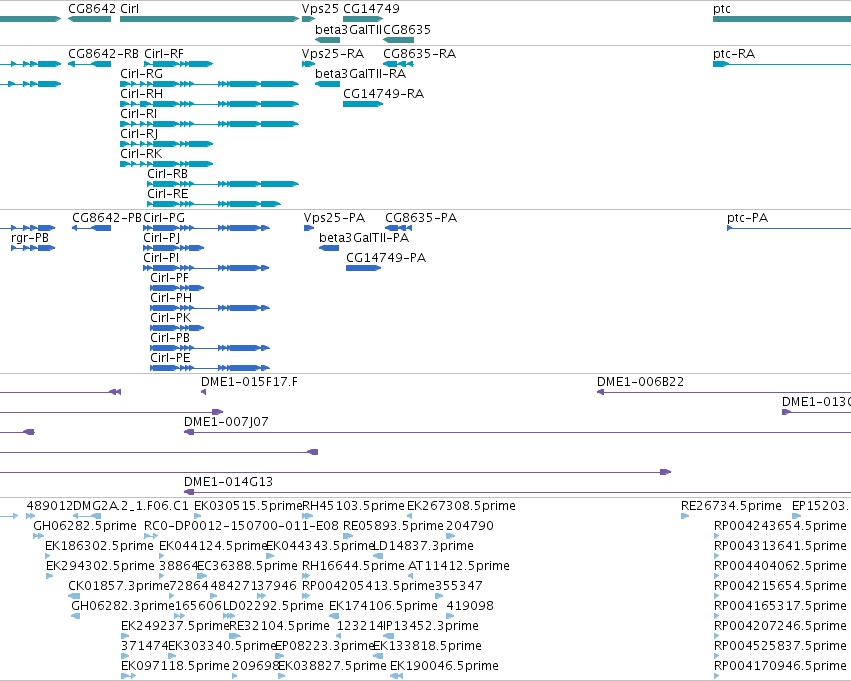The image size is (851, 681).
Task: Click the IP13452.3prime EST label
Action: [431, 626]
